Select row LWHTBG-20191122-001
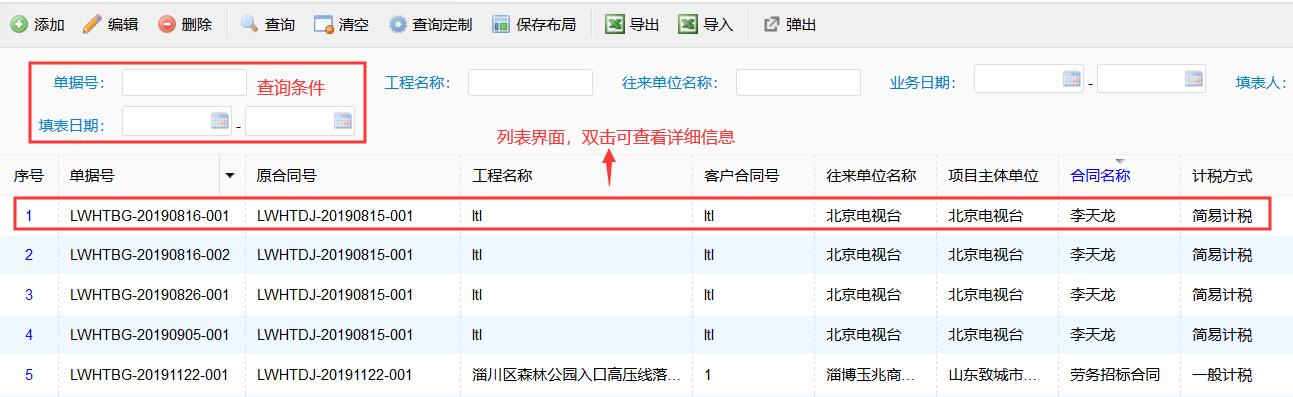Screen dimensions: 1293x397 [646, 375]
